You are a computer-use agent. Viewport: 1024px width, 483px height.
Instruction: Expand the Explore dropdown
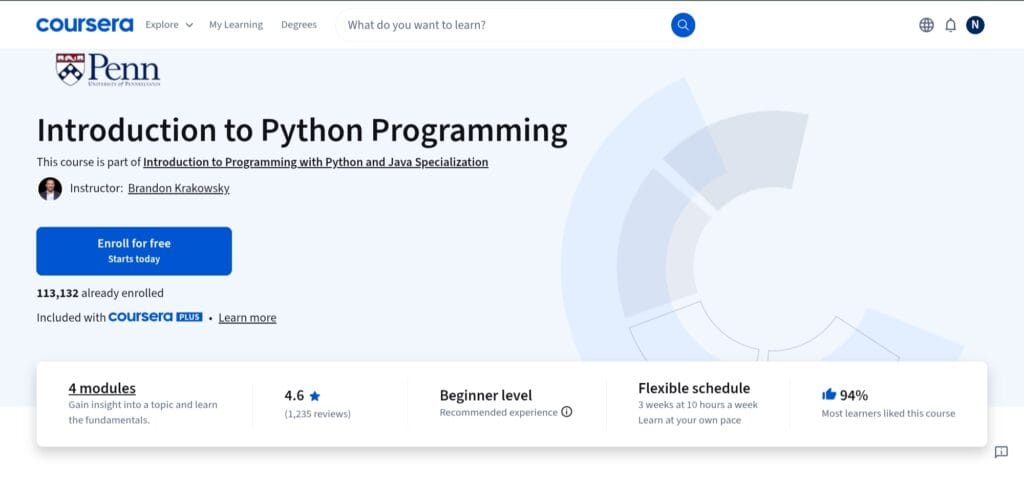pos(169,25)
